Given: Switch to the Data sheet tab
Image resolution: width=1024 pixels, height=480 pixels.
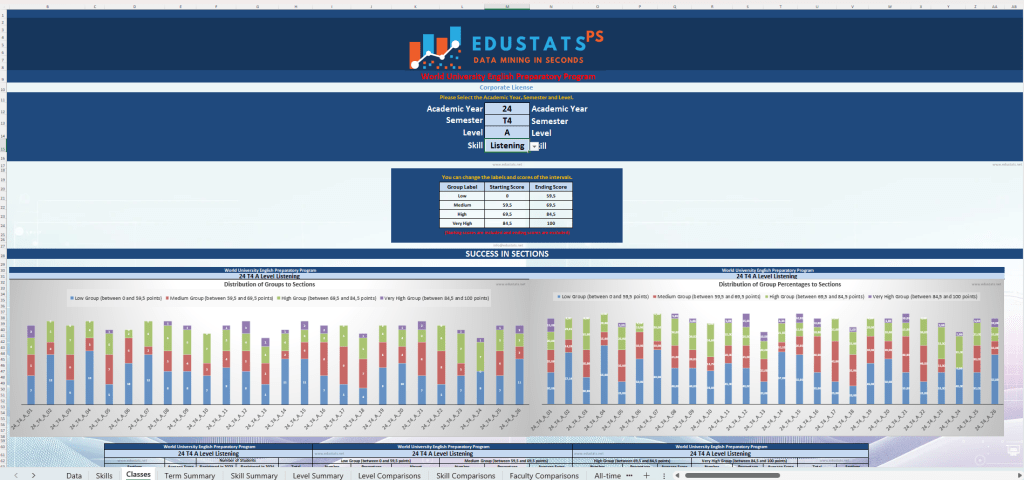Looking at the screenshot, I should (74, 476).
